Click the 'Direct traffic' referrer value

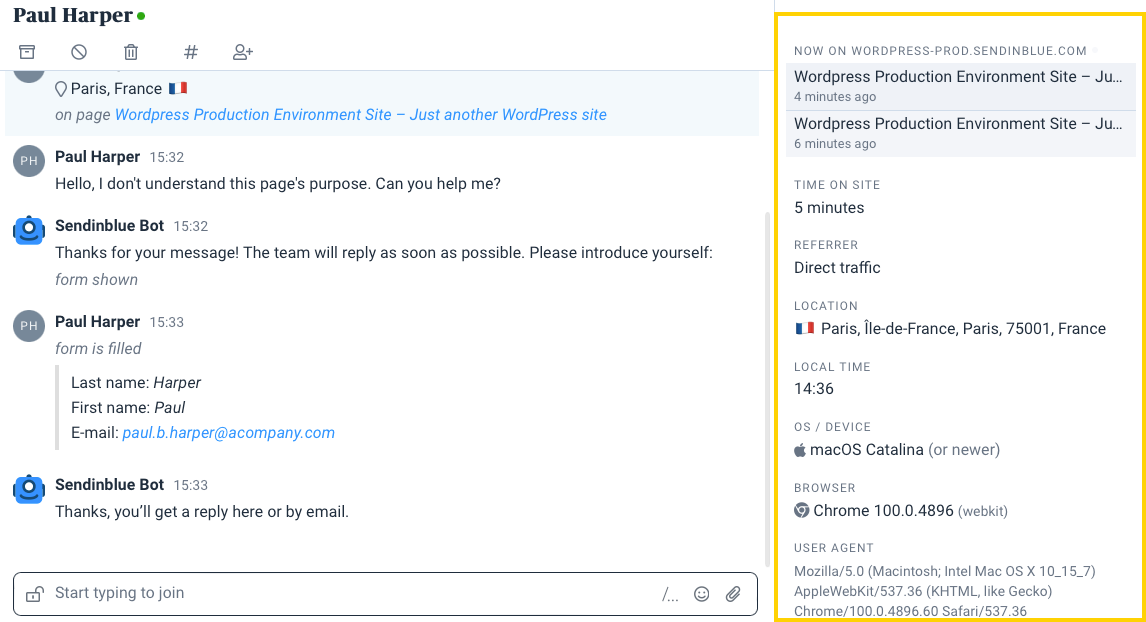(x=837, y=268)
